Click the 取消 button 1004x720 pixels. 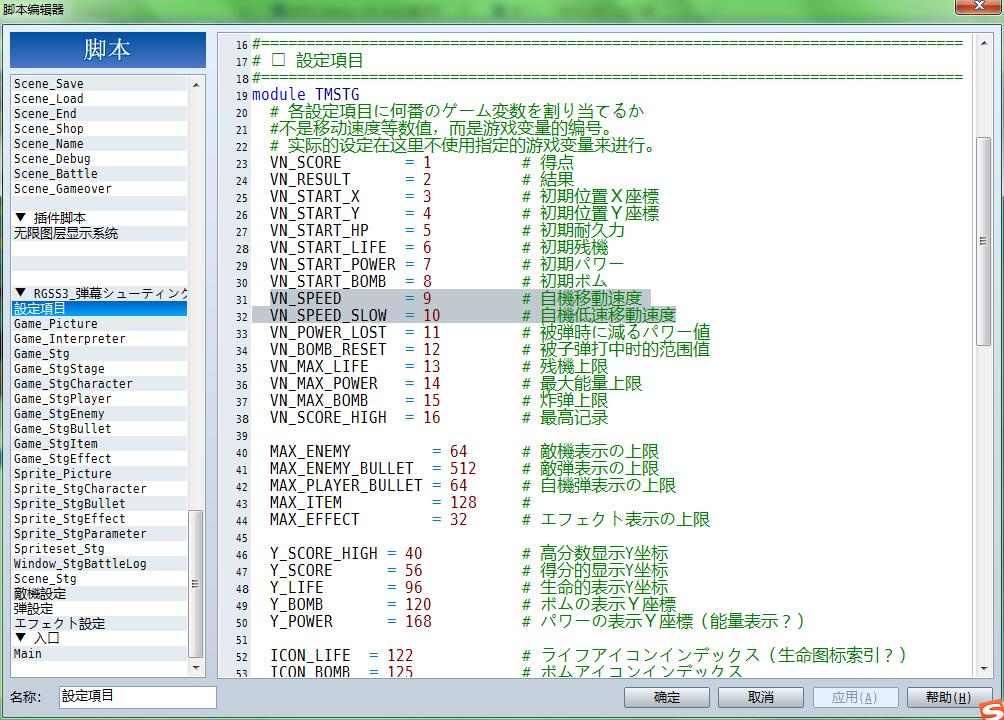761,698
